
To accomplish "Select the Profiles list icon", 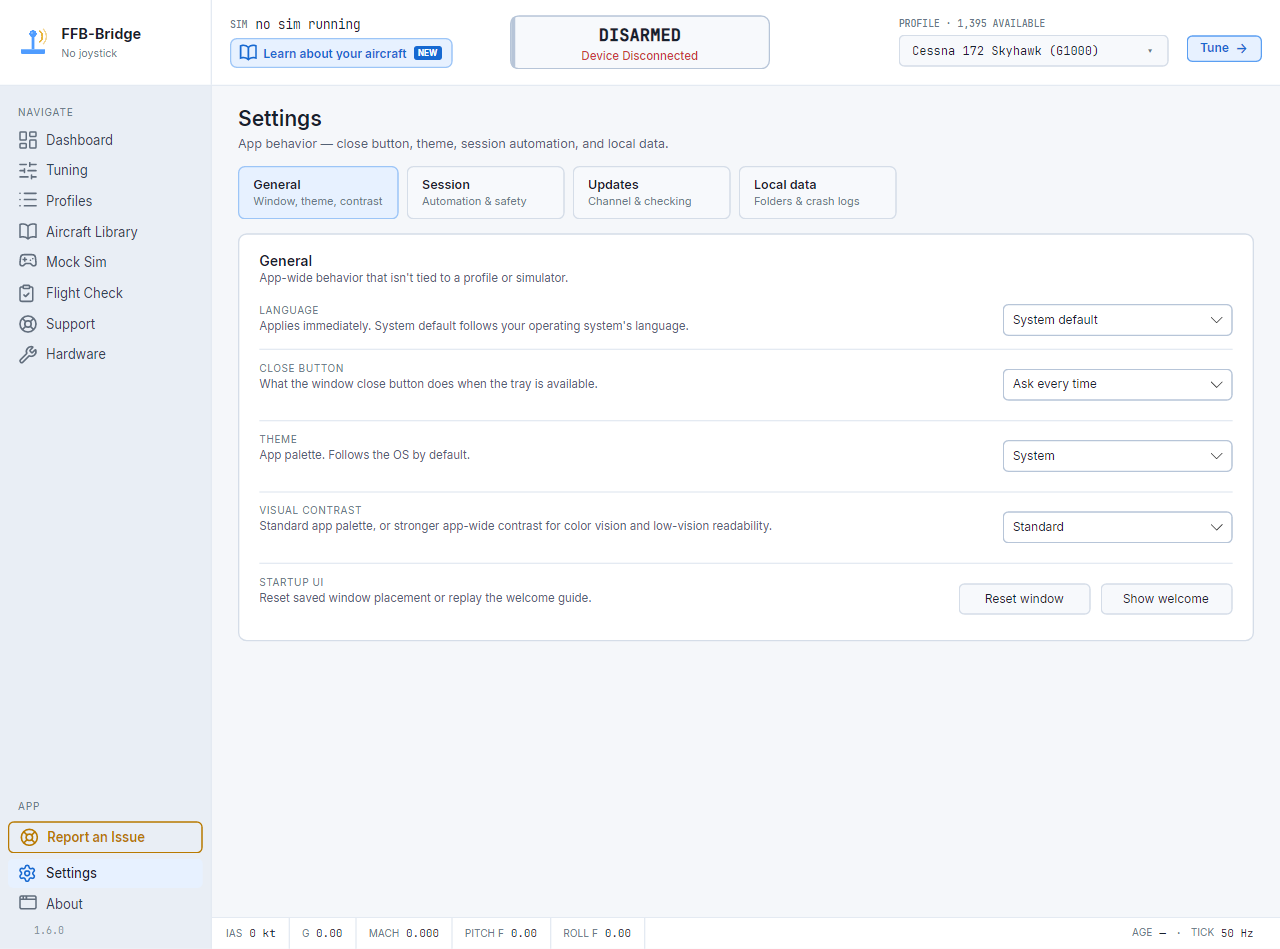I will 28,201.
